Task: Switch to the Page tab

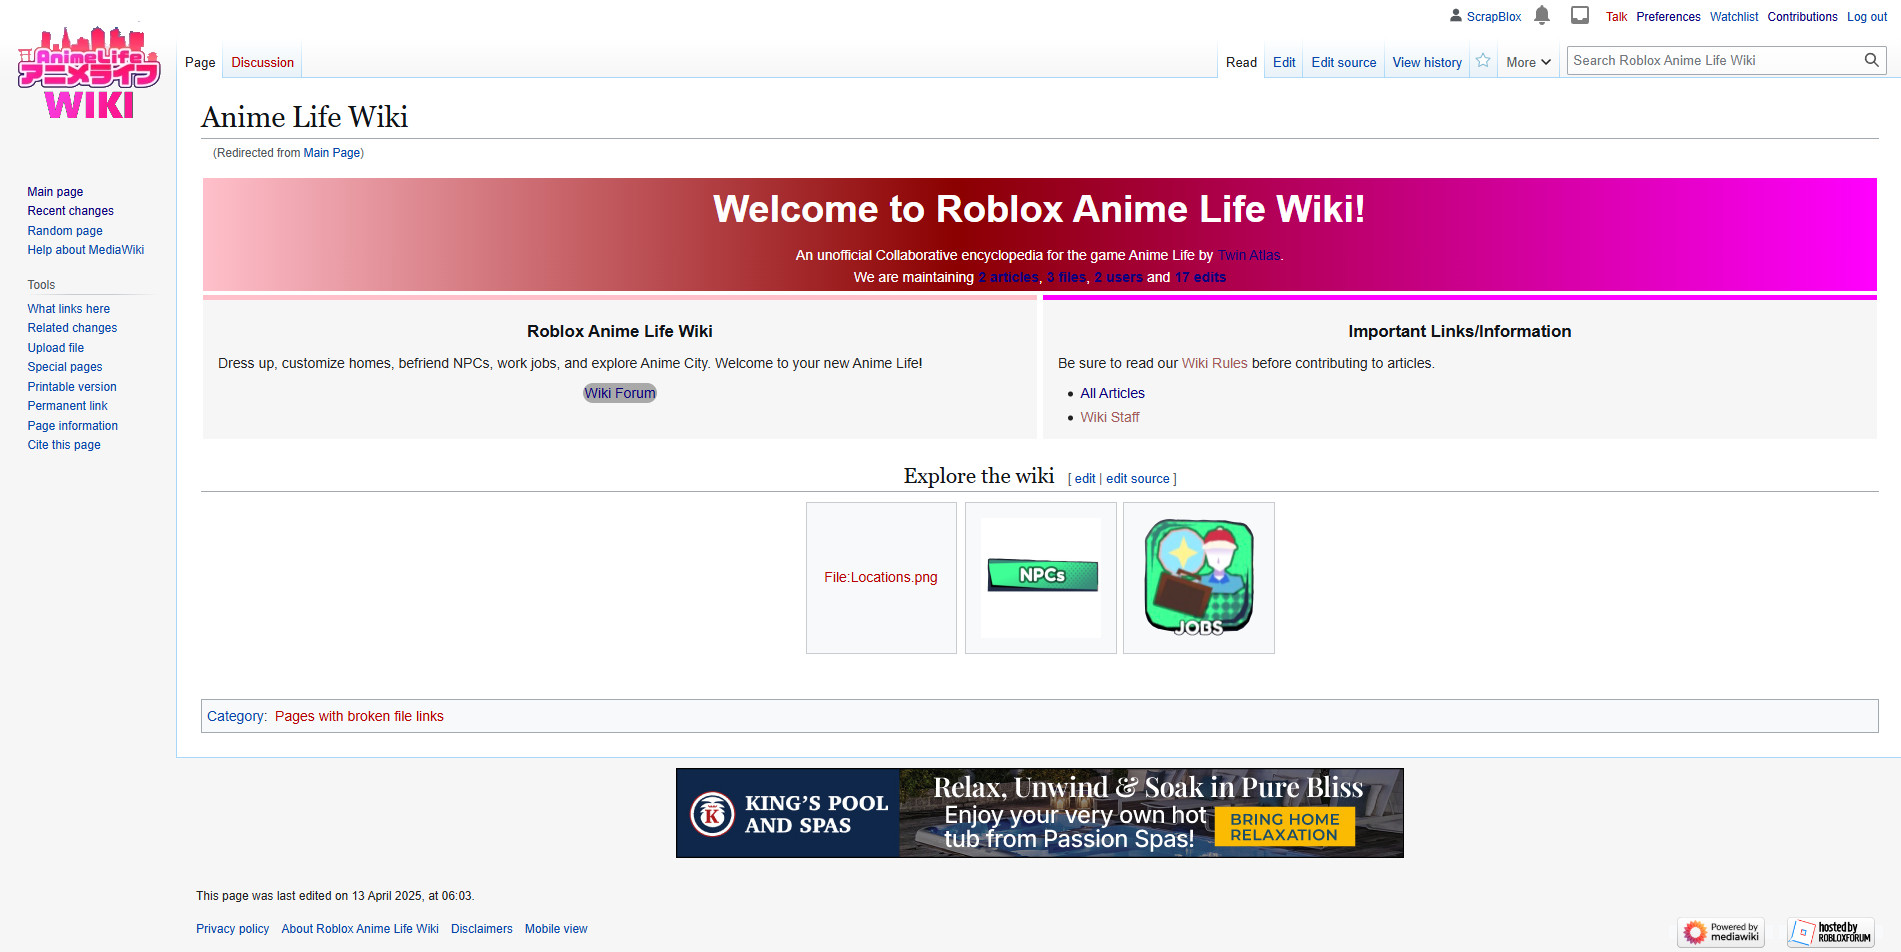Action: point(200,62)
